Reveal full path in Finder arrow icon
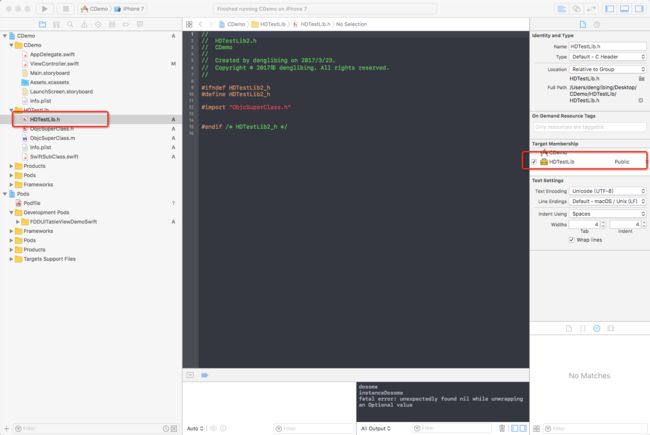Viewport: 650px width, 435px height. pos(641,100)
